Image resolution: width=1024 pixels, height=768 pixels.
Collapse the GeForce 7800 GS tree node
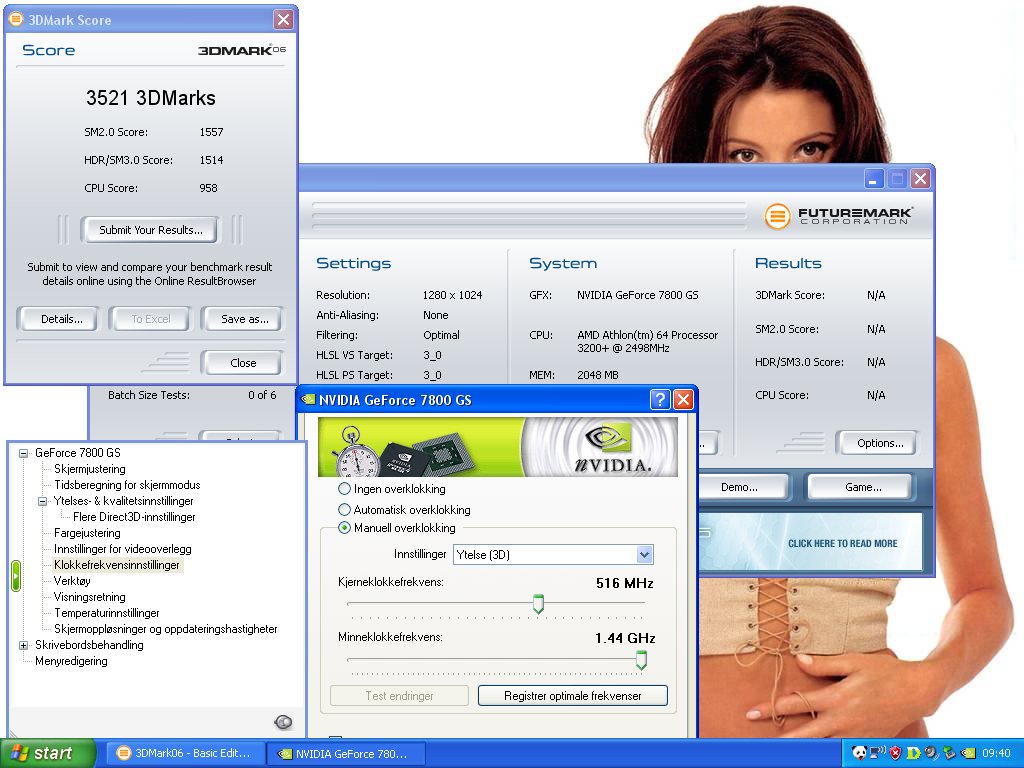24,453
